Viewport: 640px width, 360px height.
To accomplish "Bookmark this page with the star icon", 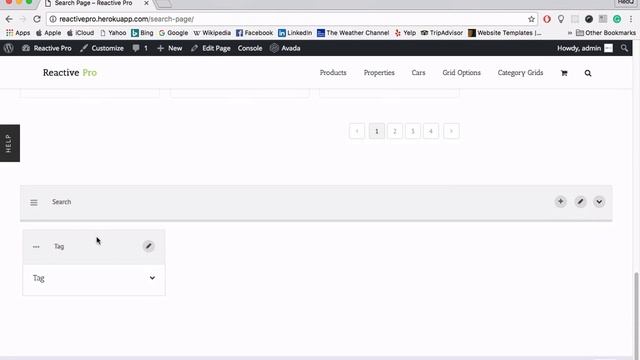I will 531,19.
